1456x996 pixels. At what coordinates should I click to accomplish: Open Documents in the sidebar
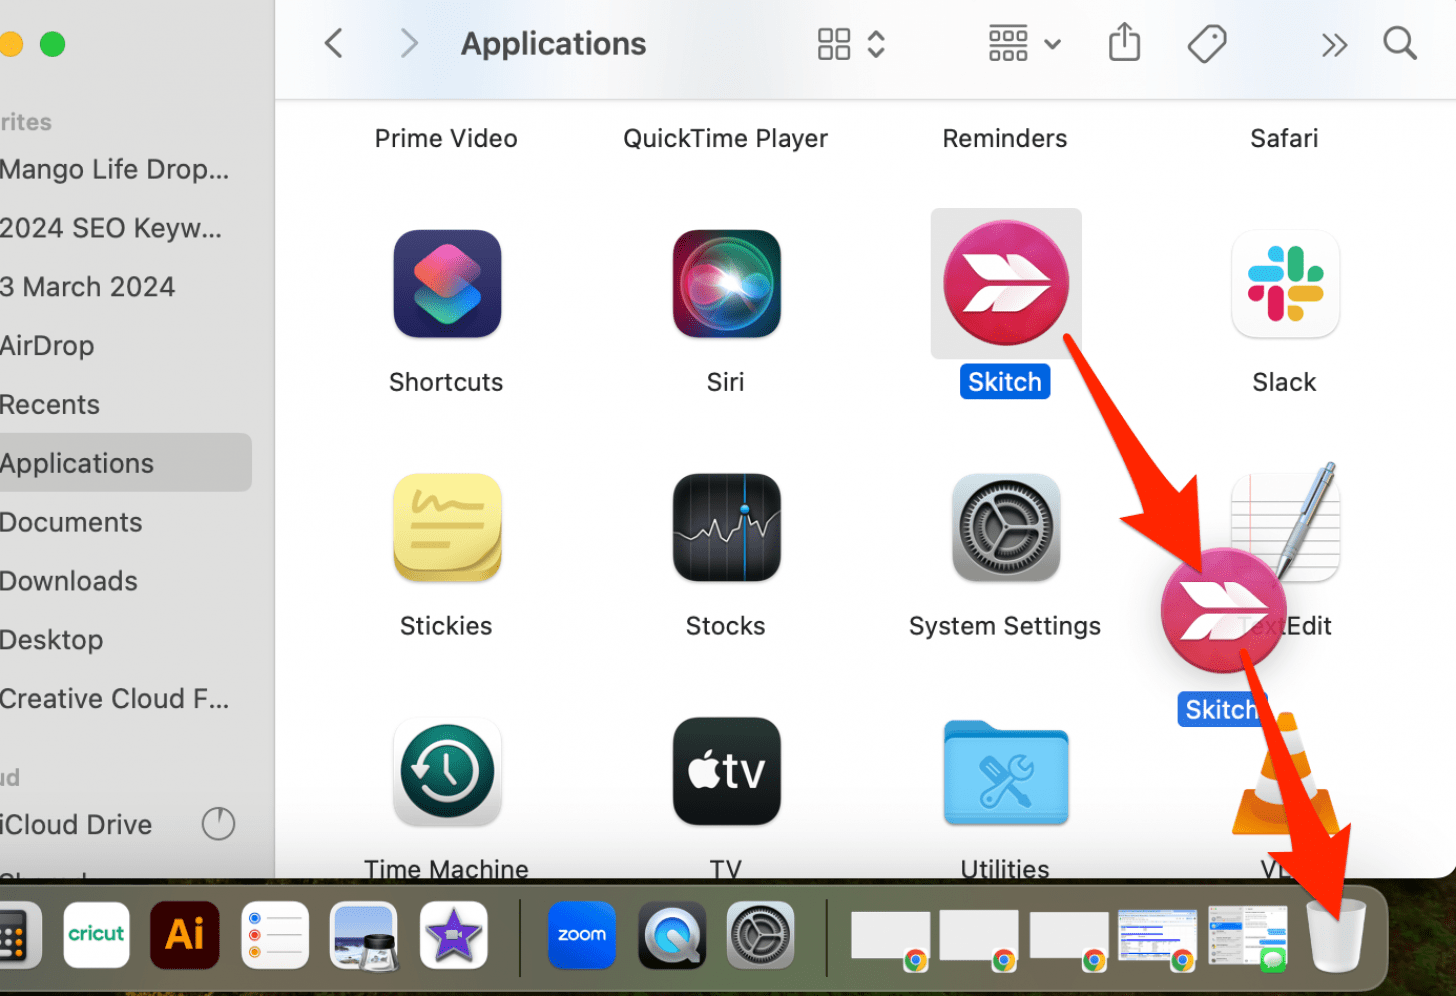pyautogui.click(x=71, y=522)
